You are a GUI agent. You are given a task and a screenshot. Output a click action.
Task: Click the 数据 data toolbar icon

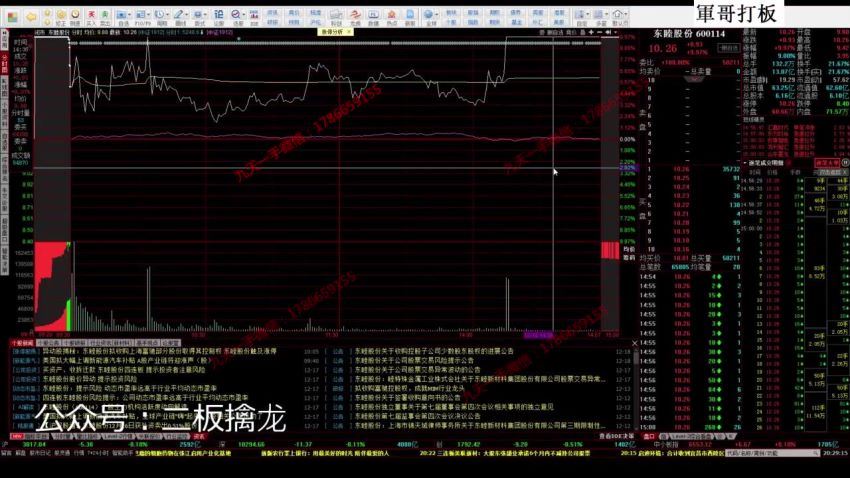[x=374, y=15]
